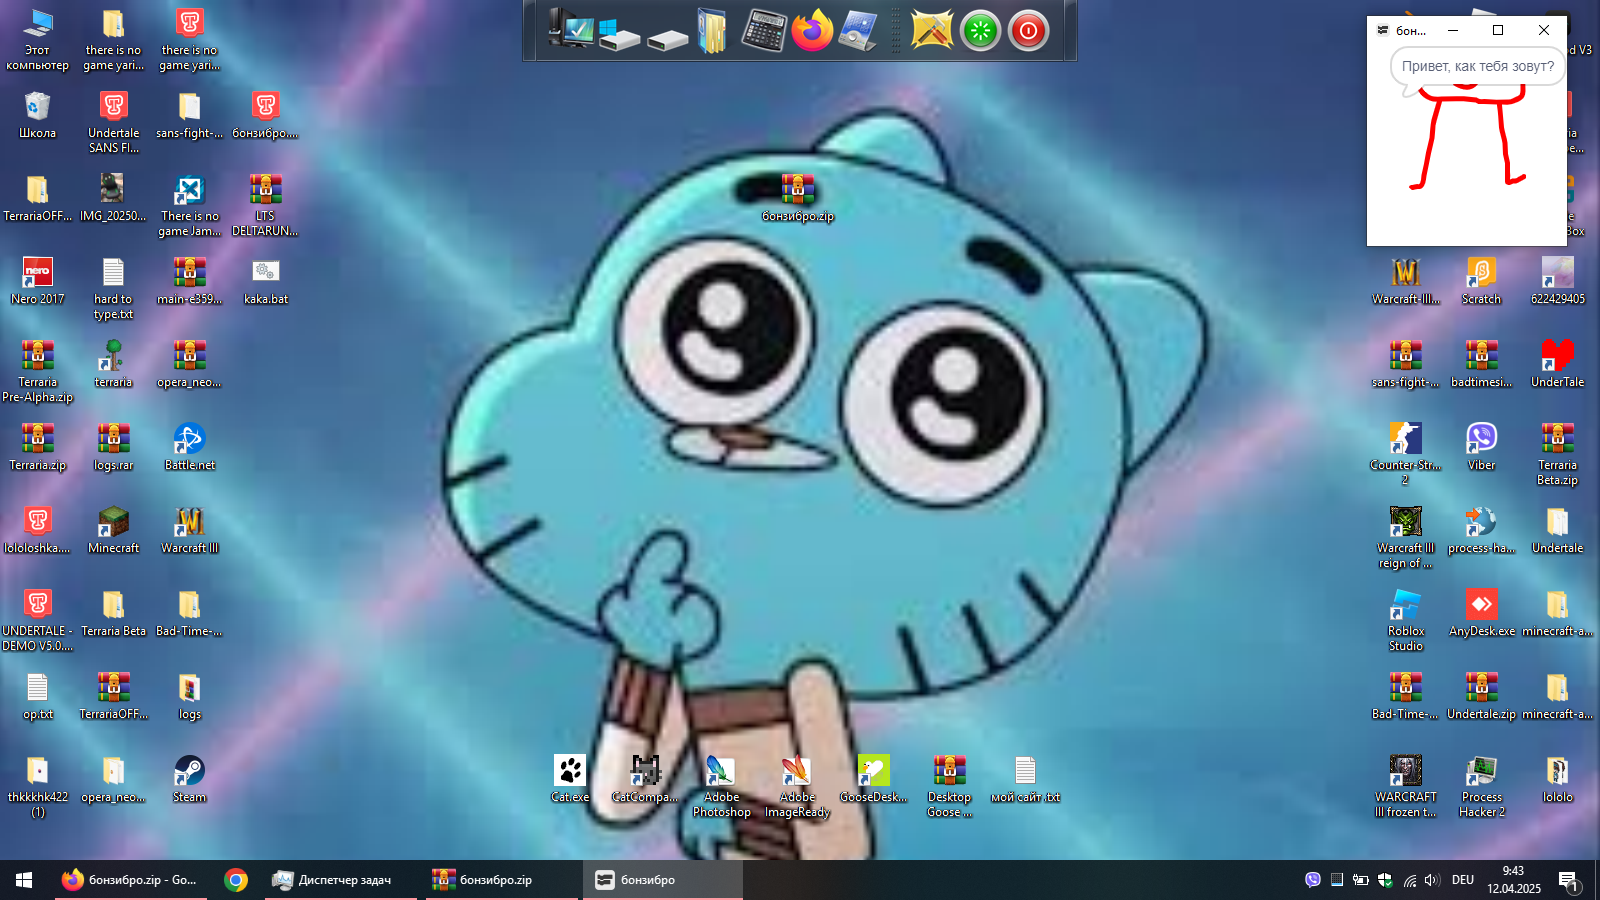Image resolution: width=1600 pixels, height=900 pixels.
Task: Select the LTS DELTARUN archive icon
Action: (265, 205)
